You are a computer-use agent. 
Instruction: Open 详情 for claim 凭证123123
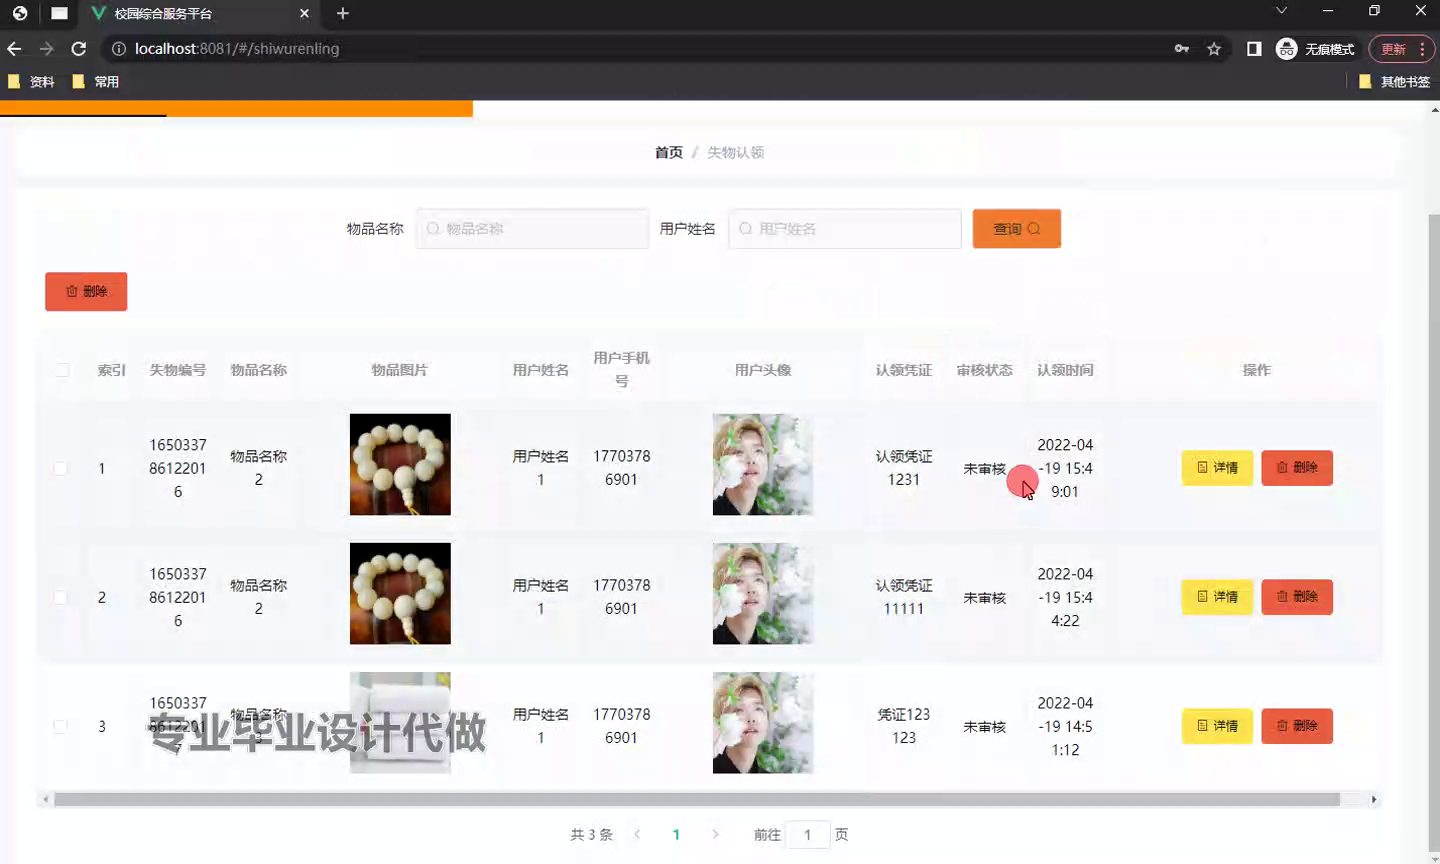(1217, 726)
